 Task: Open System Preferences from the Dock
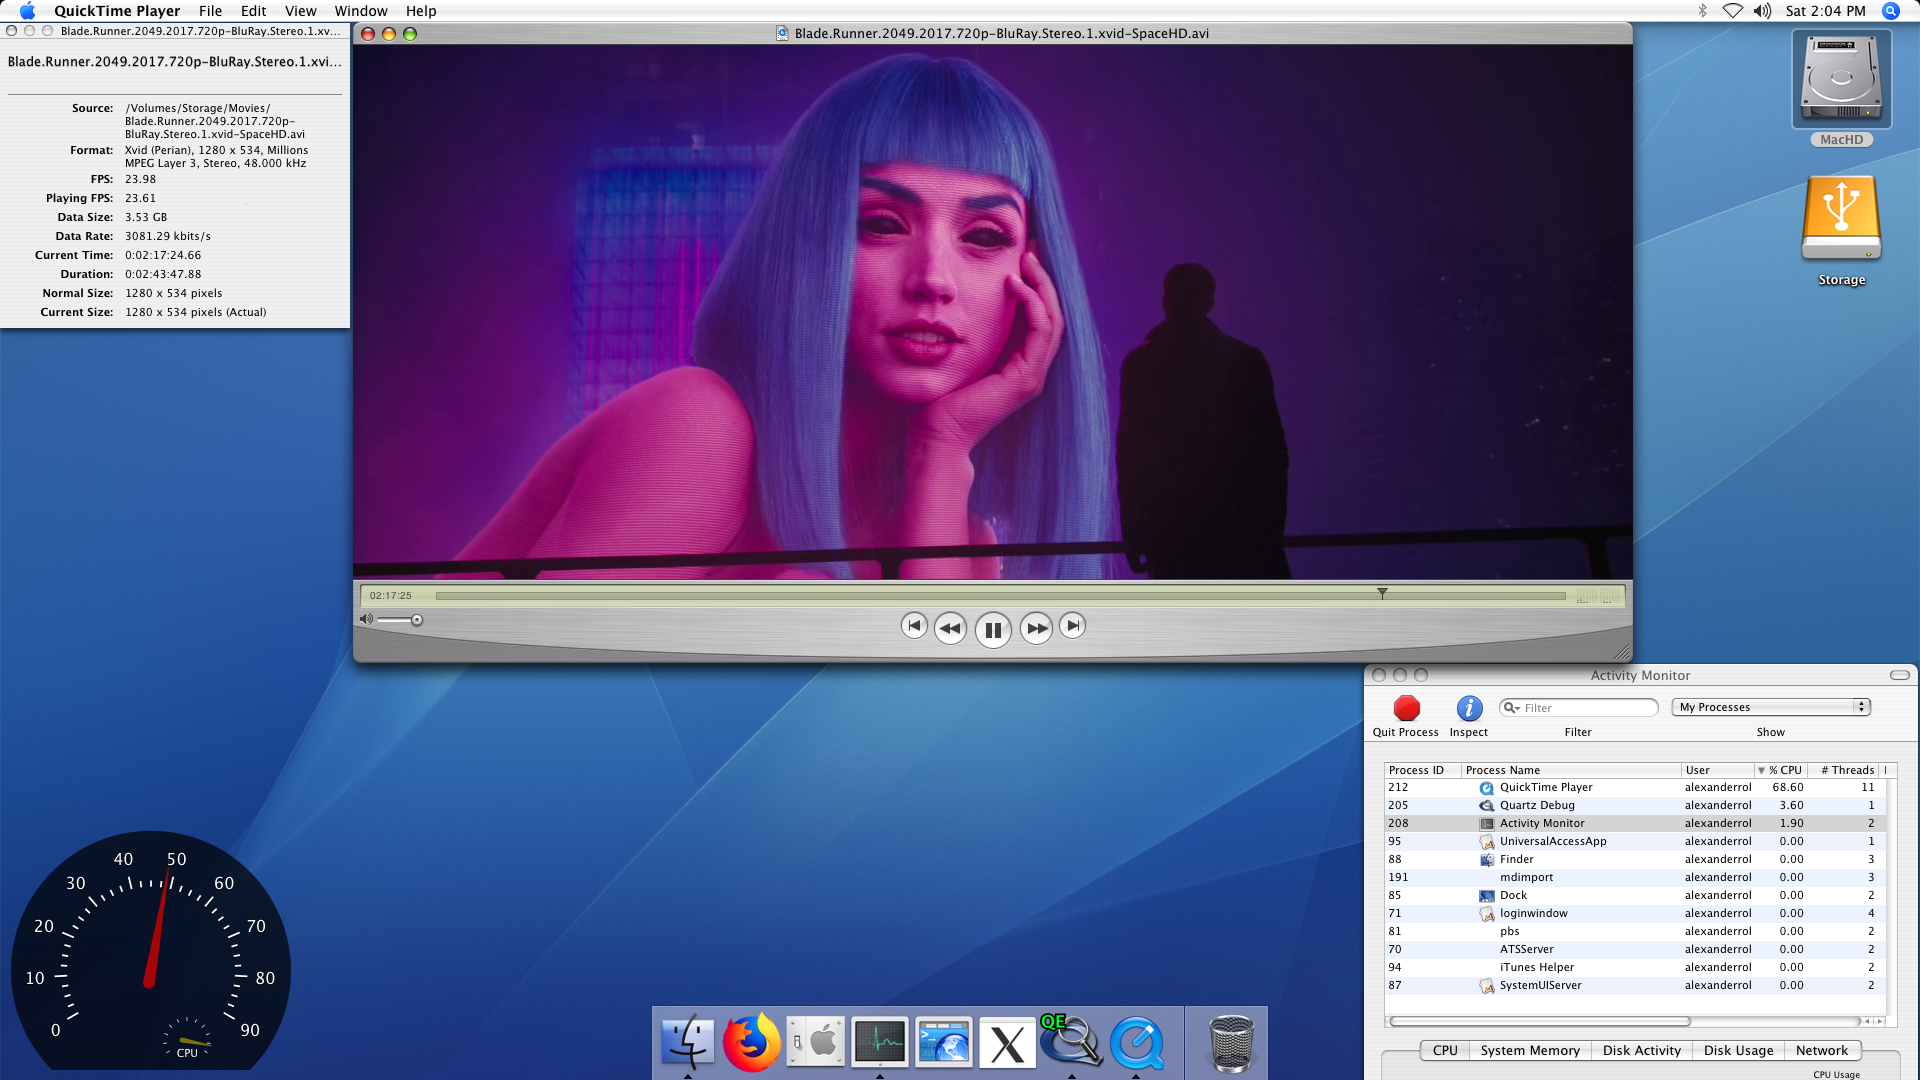[x=816, y=1042]
